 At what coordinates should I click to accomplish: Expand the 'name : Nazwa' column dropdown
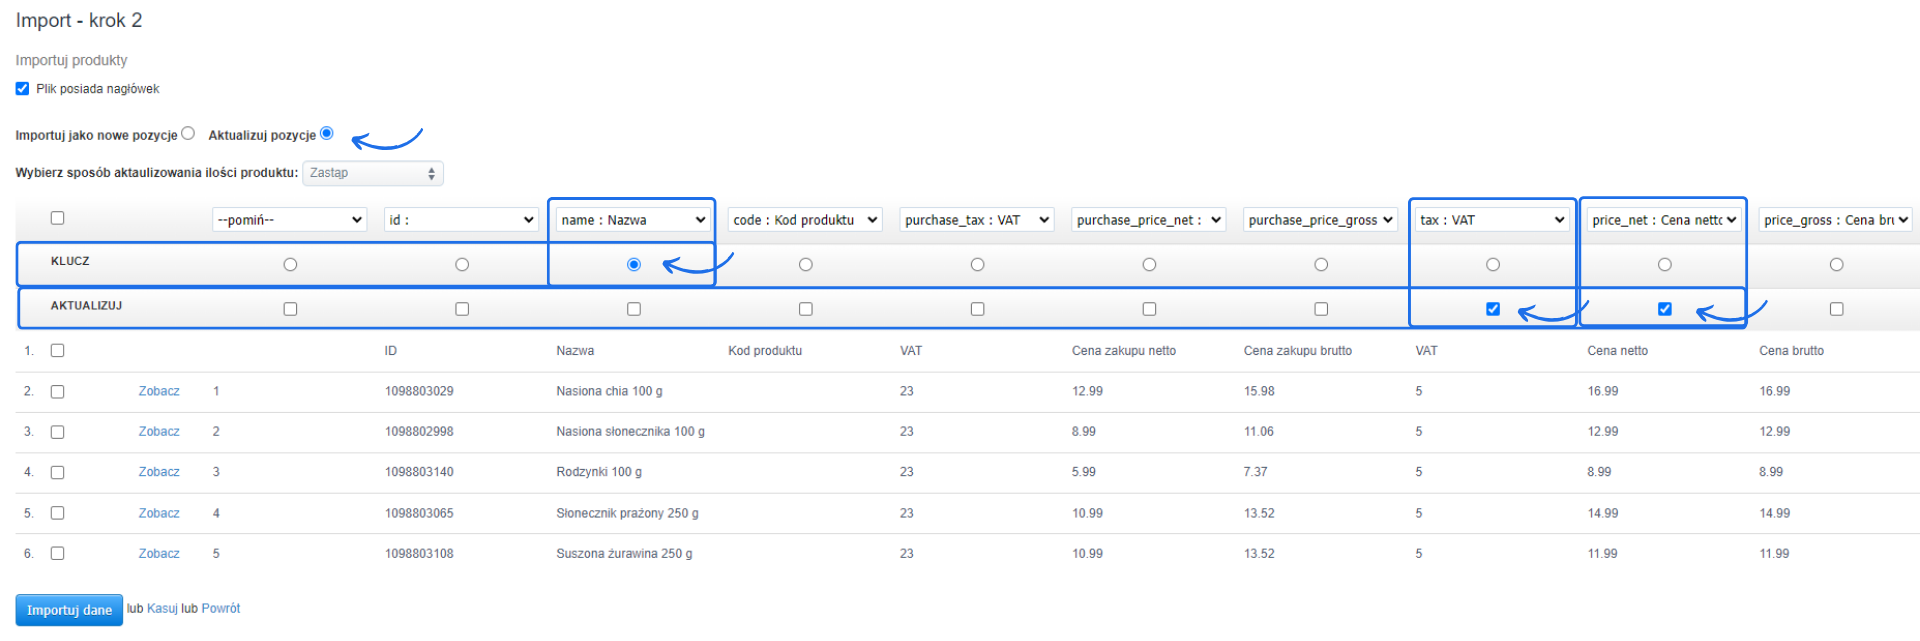[632, 220]
